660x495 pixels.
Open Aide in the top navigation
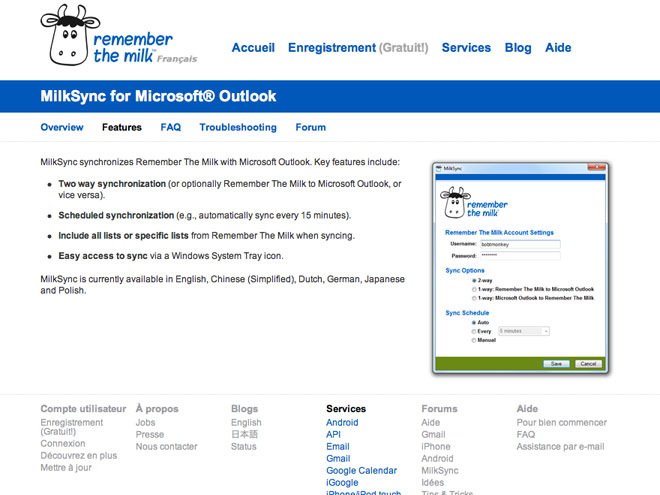pyautogui.click(x=558, y=48)
